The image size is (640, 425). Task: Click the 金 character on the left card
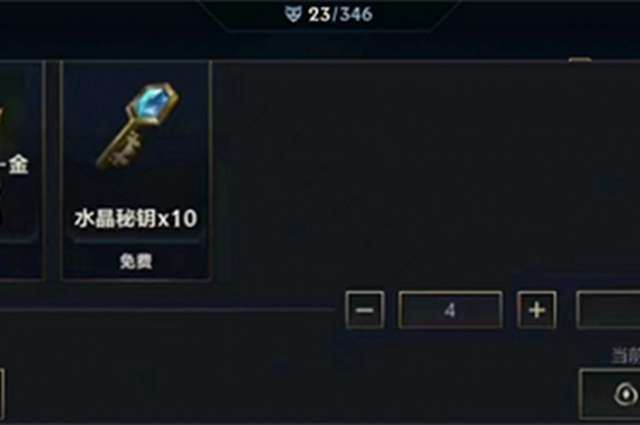click(x=19, y=165)
